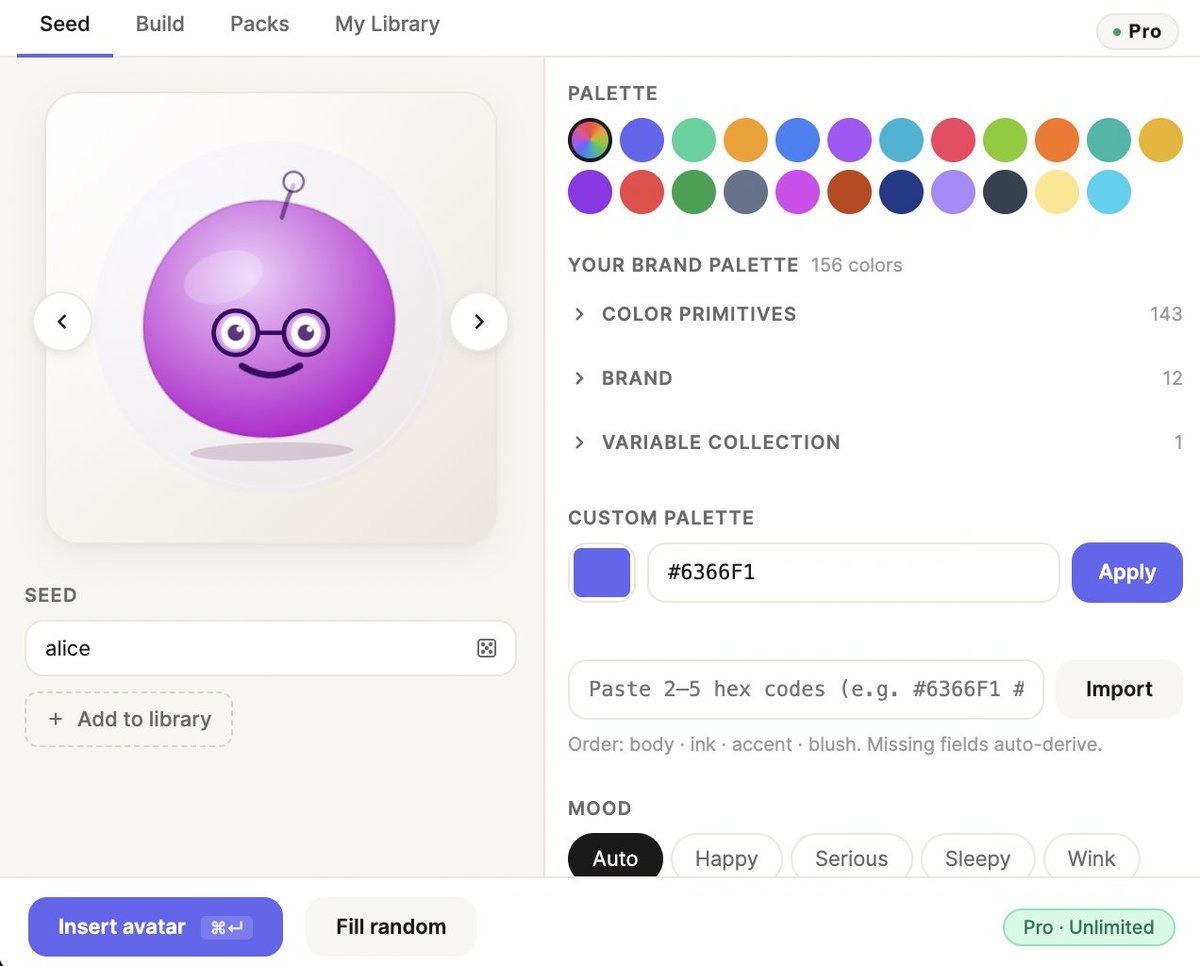Add the avatar to library
The height and width of the screenshot is (966, 1200).
[129, 719]
